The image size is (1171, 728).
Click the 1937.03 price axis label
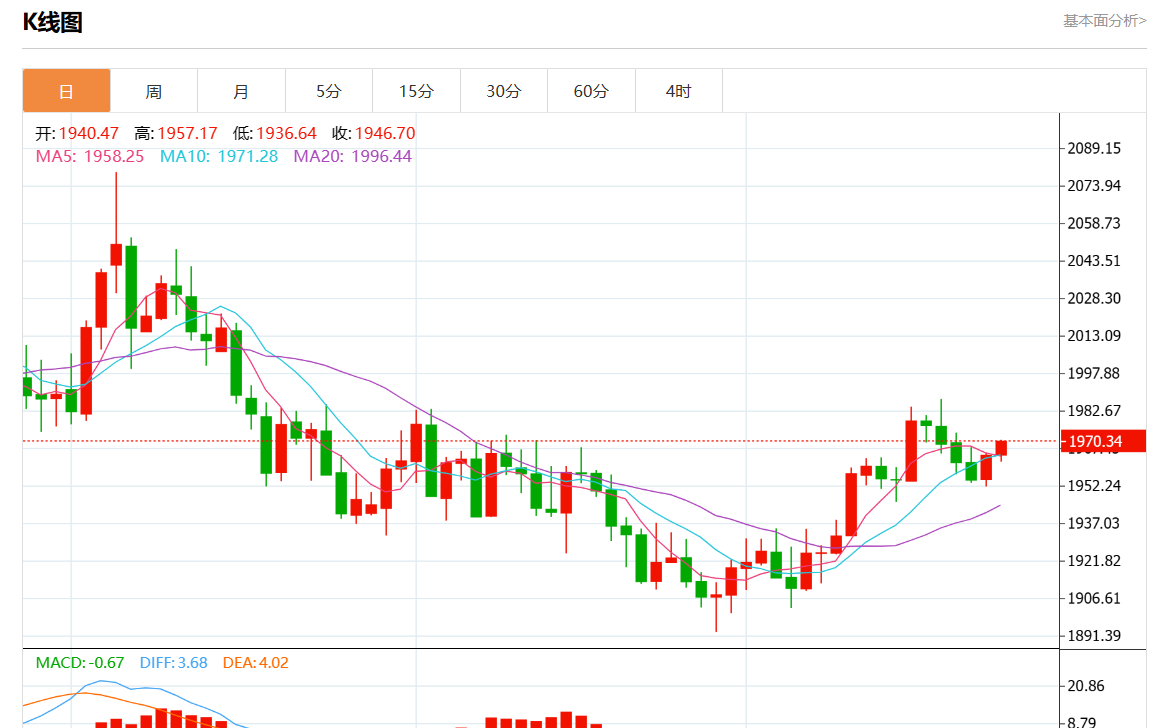coord(1094,523)
